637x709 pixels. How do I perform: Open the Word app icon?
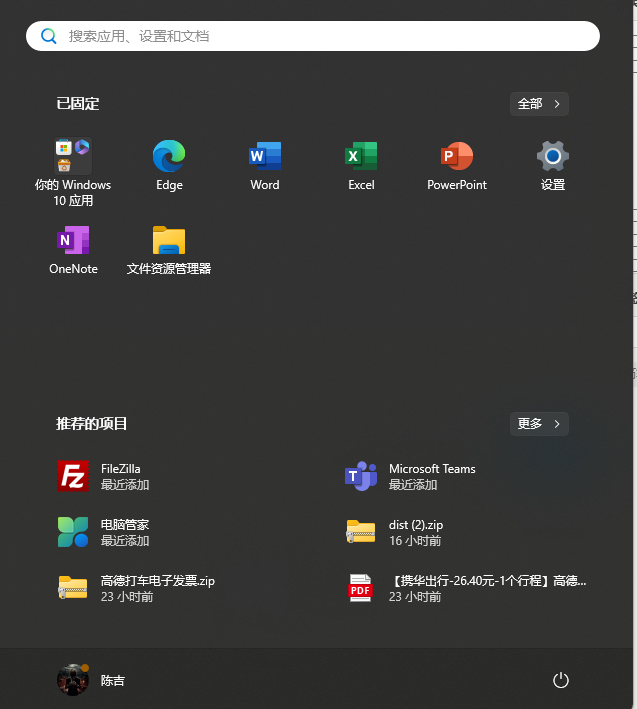(265, 156)
